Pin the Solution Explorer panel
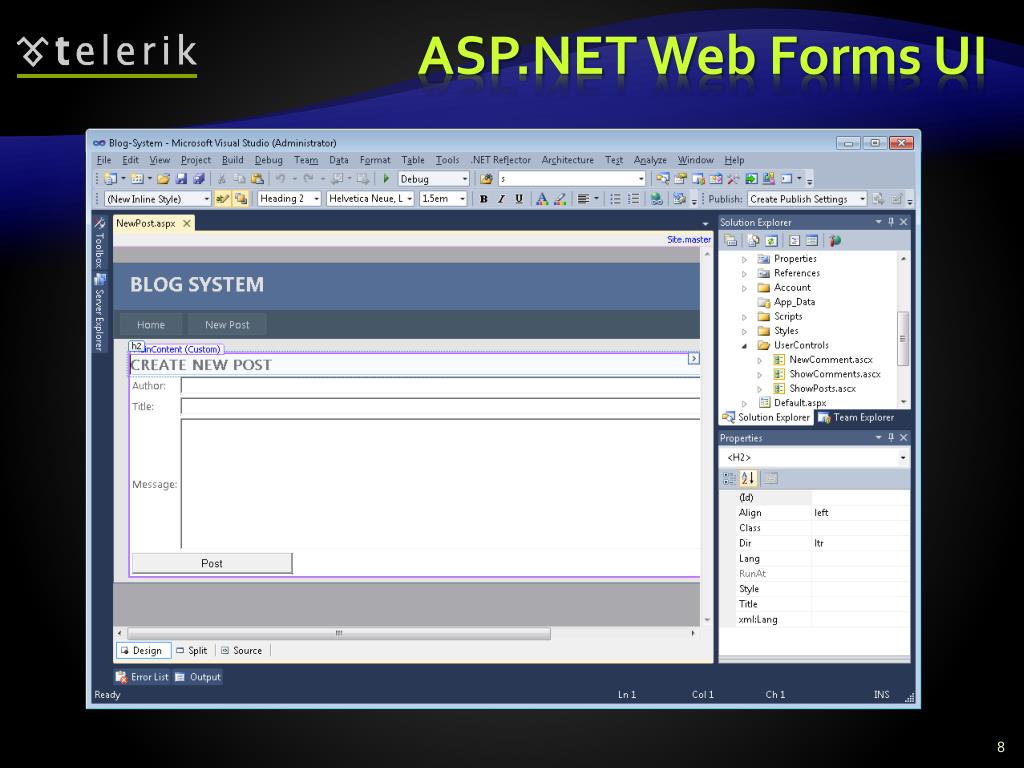This screenshot has width=1024, height=768. (891, 222)
